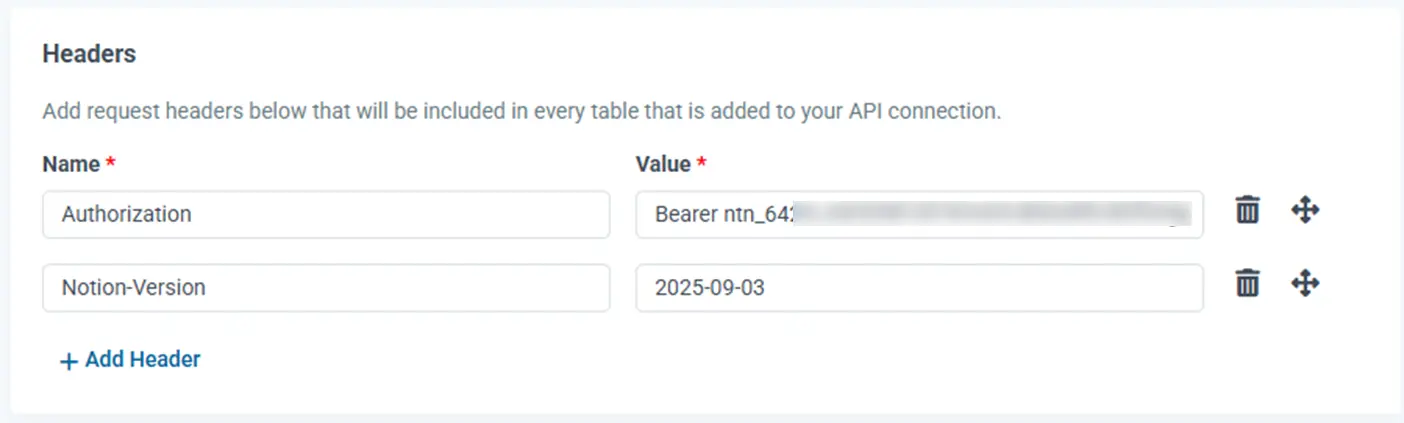The width and height of the screenshot is (1404, 423).
Task: Click the Value column label
Action: click(663, 164)
